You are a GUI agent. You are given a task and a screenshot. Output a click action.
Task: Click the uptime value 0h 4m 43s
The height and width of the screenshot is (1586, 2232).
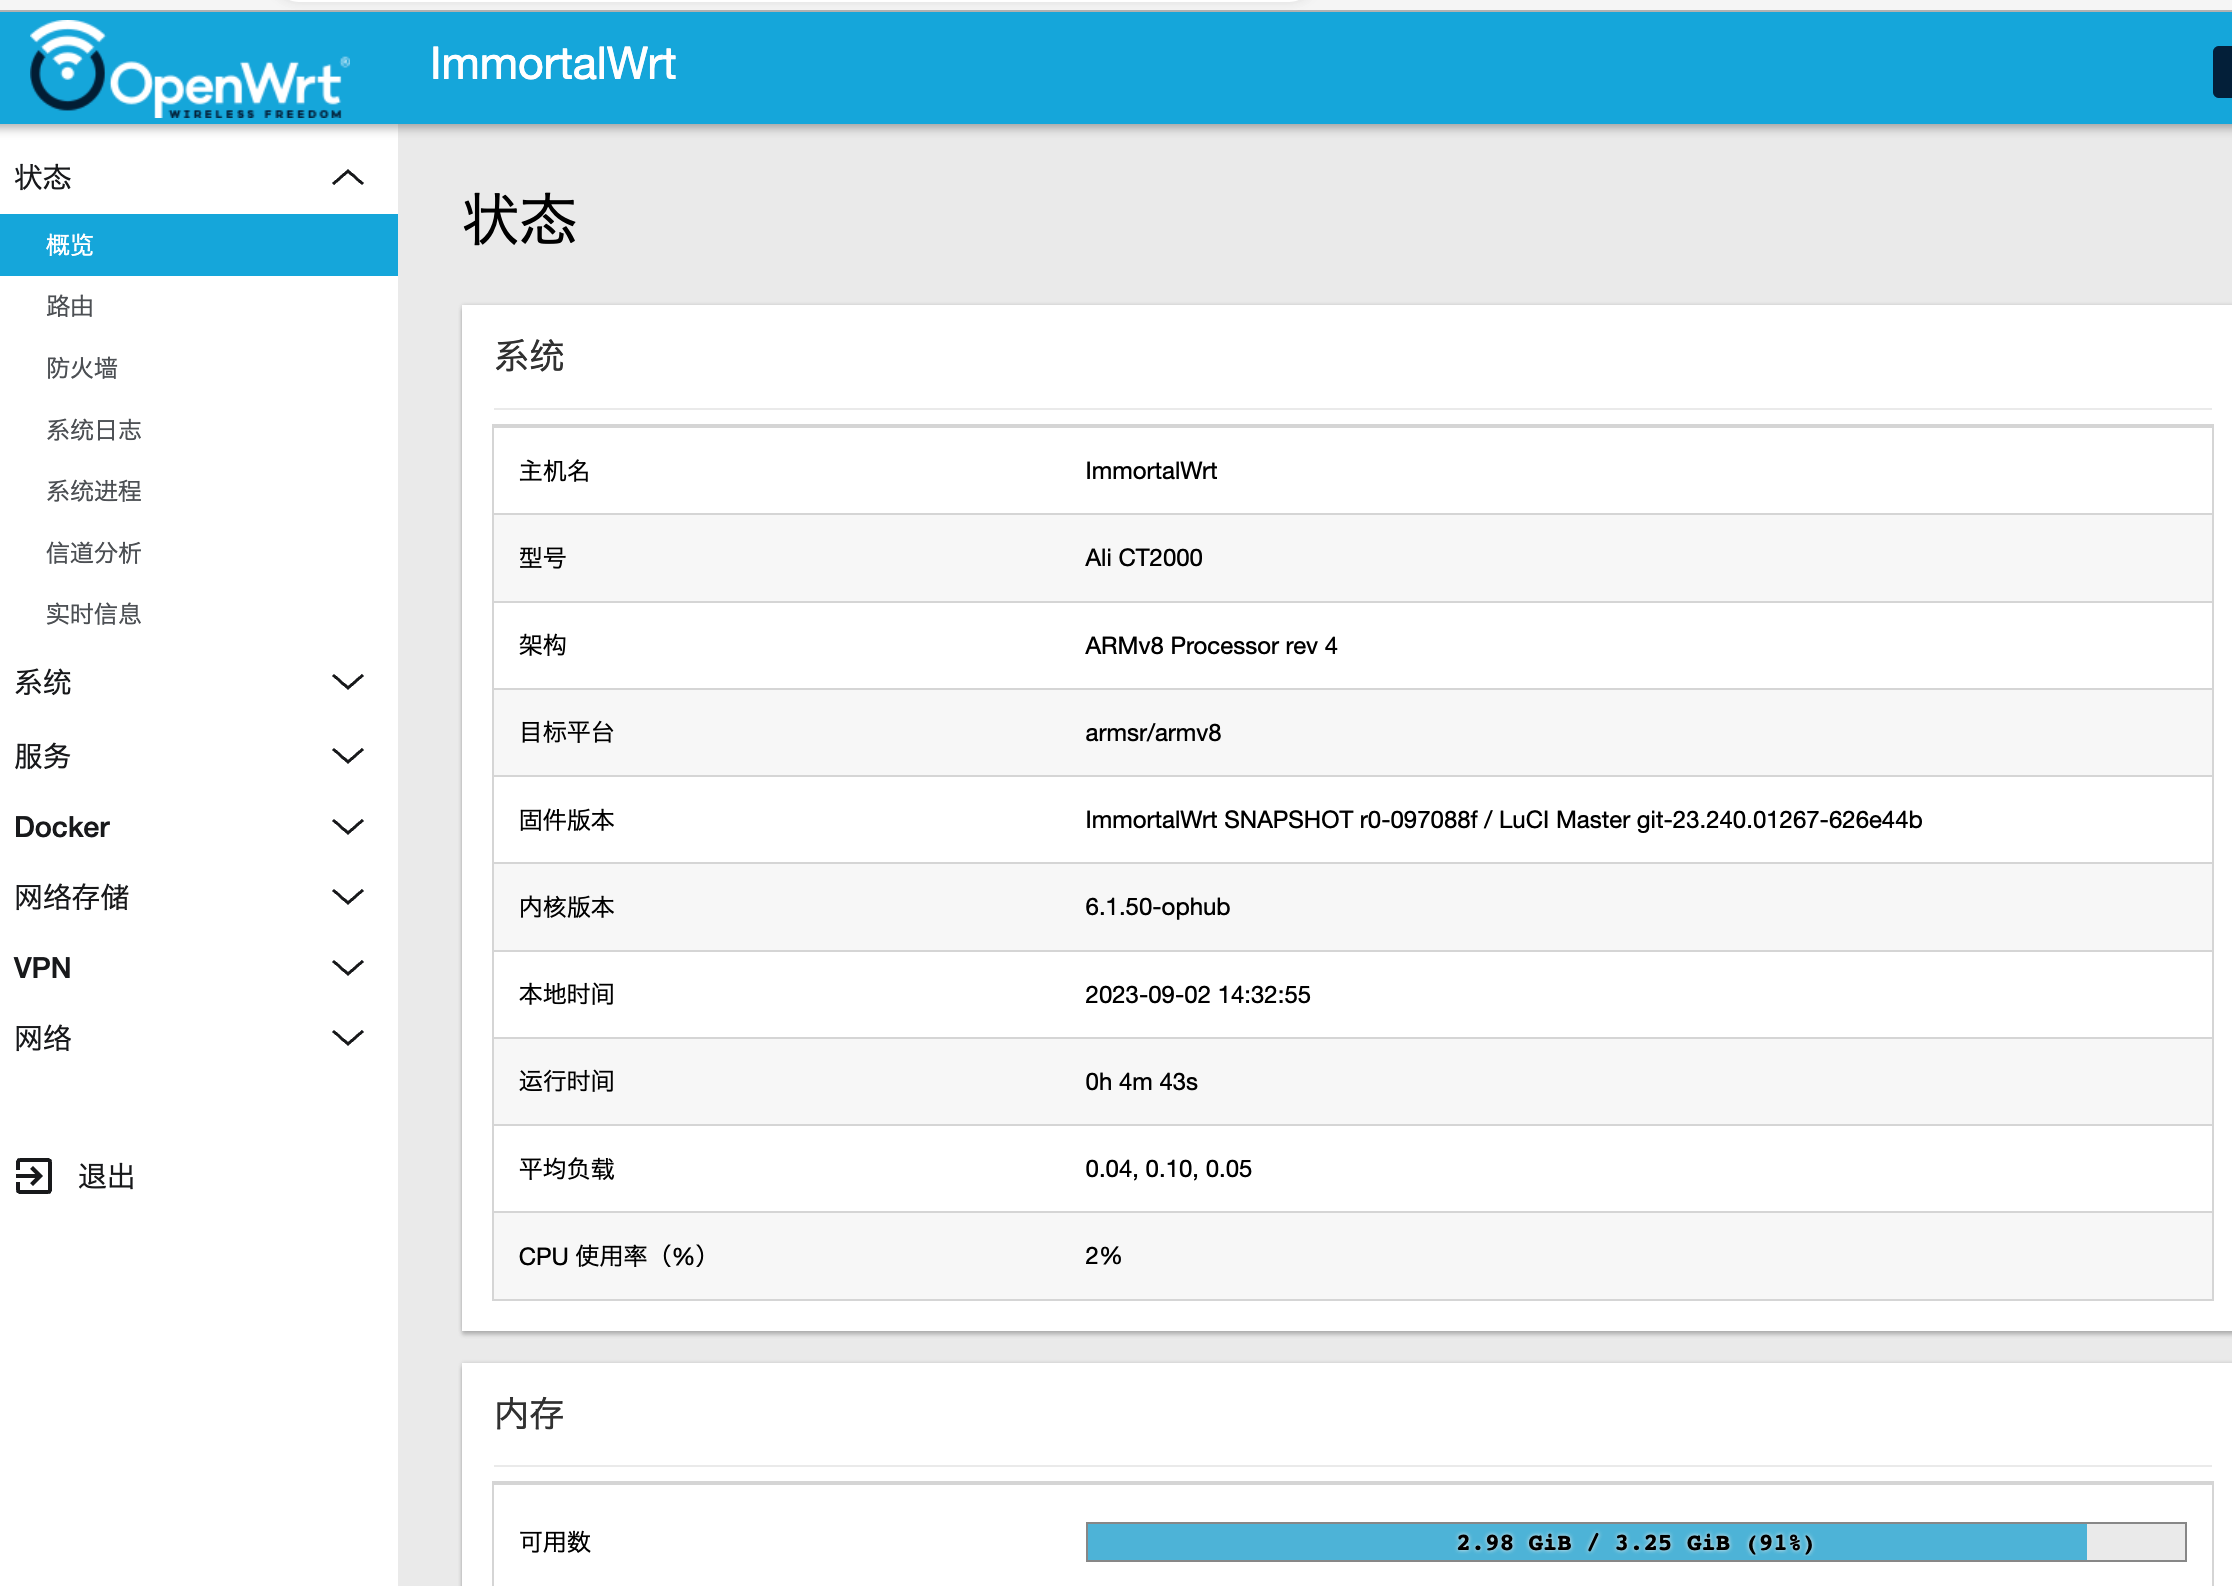click(1141, 1082)
